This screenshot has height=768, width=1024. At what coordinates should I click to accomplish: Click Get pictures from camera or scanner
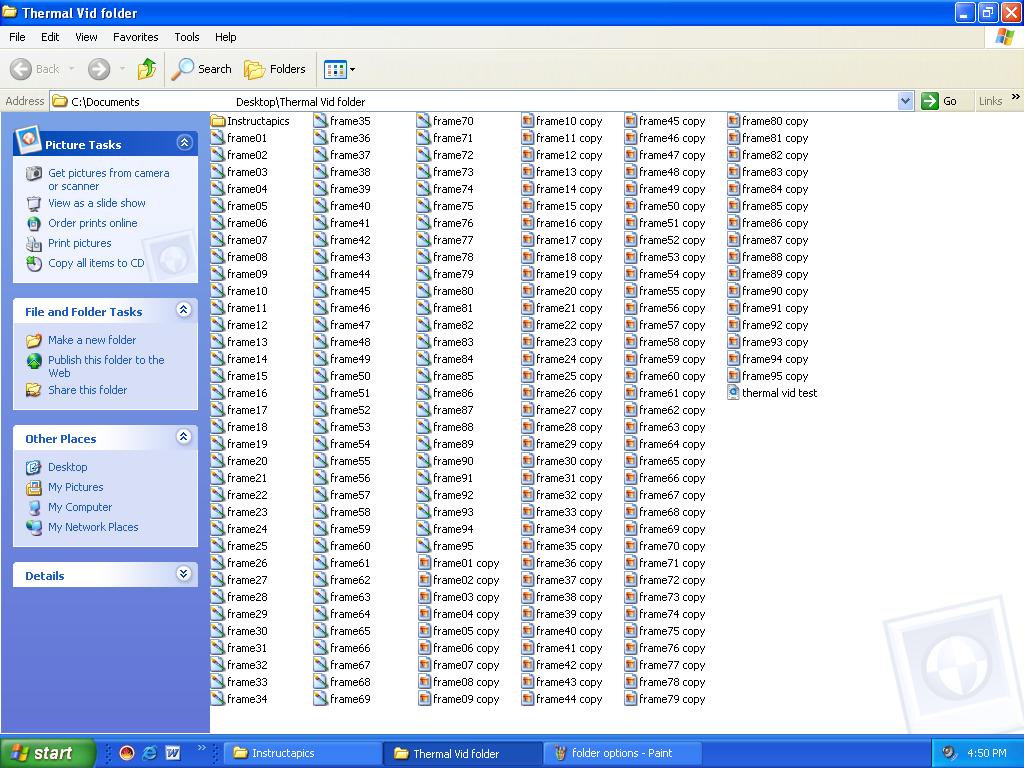pos(108,180)
